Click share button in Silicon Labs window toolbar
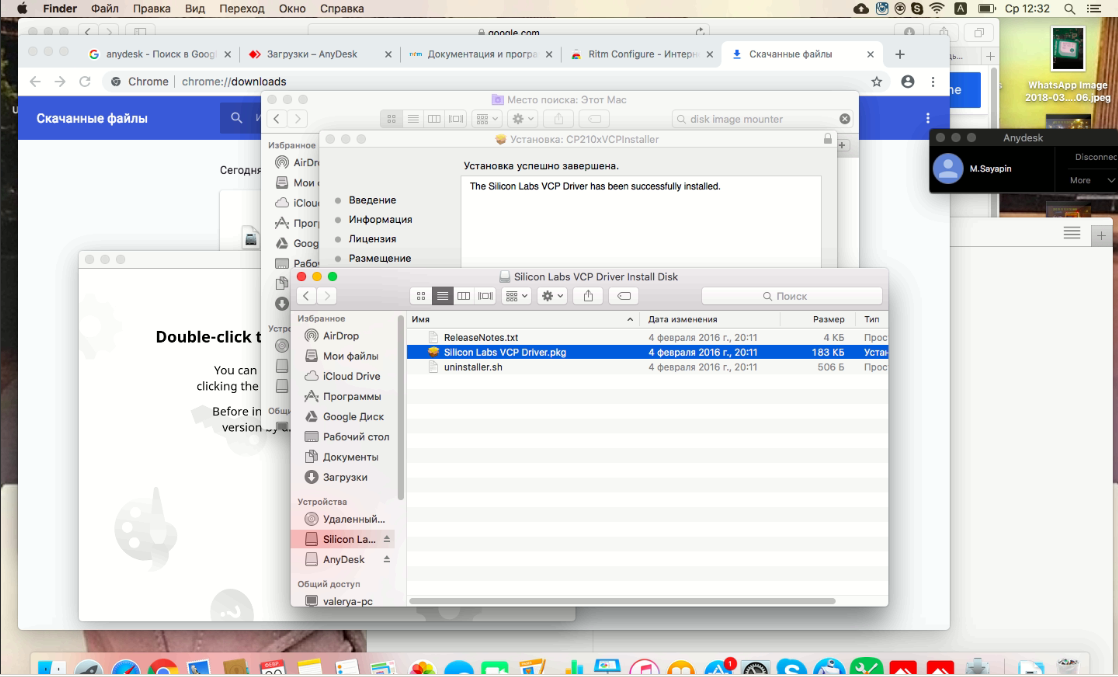1118x677 pixels. point(588,296)
